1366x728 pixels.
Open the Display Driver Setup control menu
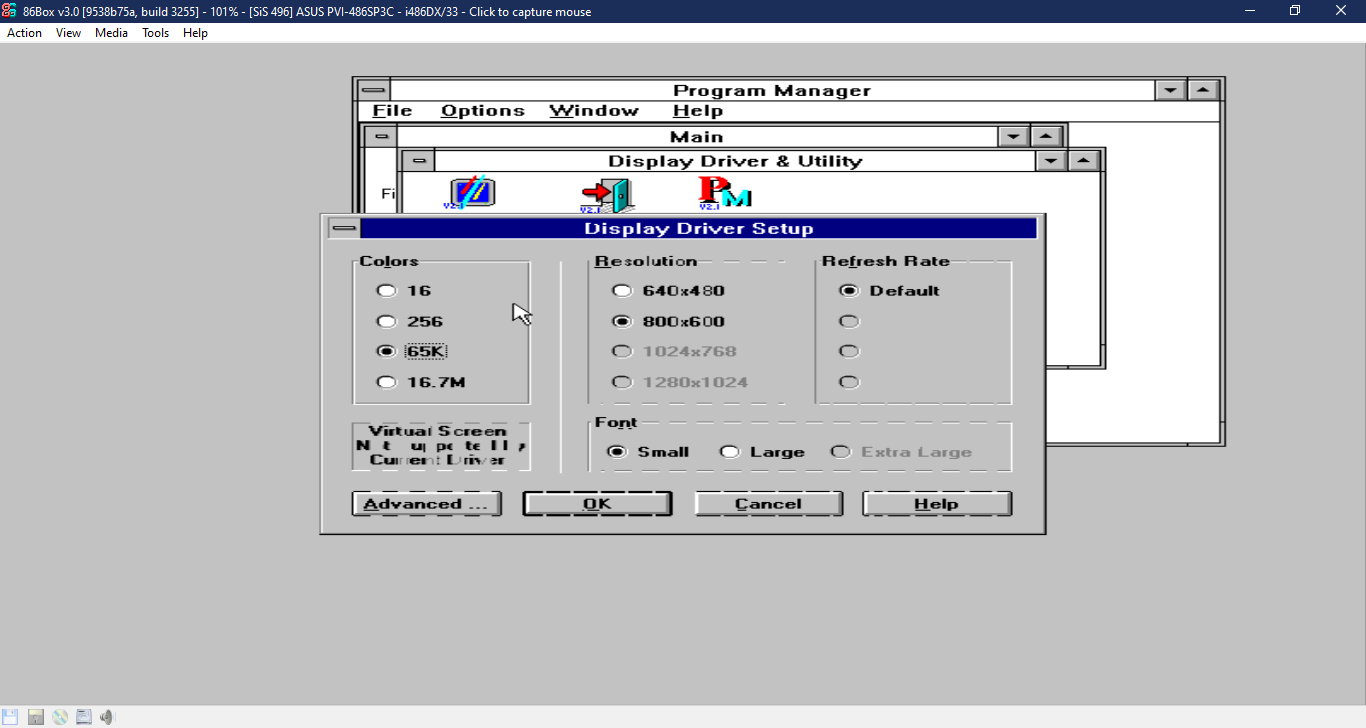343,227
